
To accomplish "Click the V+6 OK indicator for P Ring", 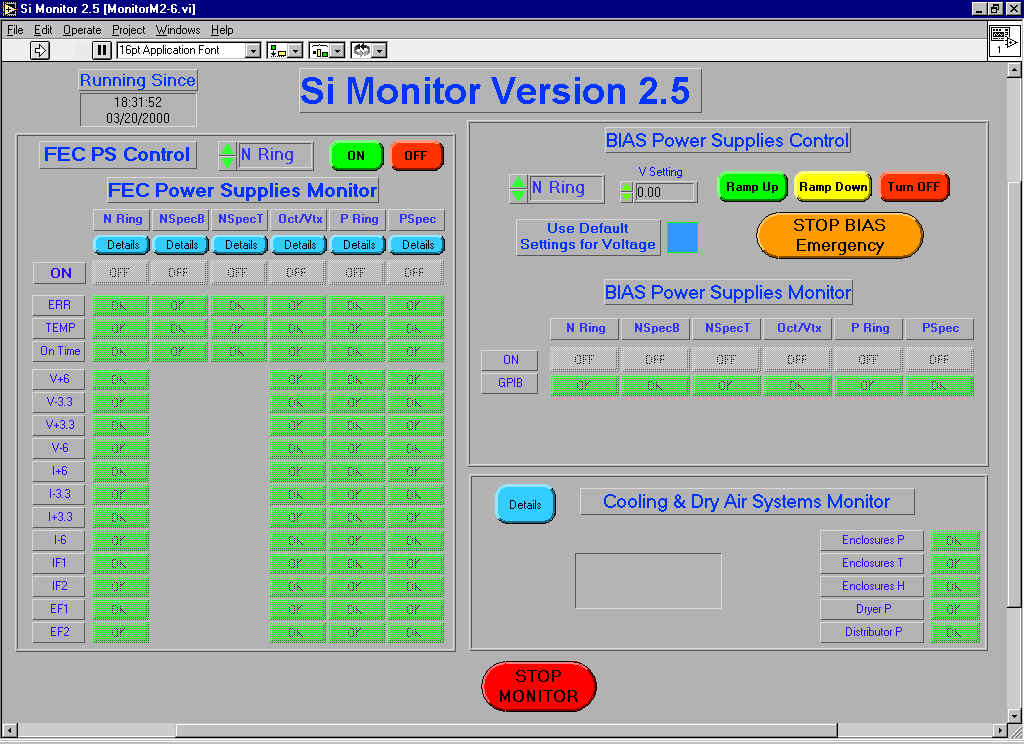I will click(x=356, y=380).
